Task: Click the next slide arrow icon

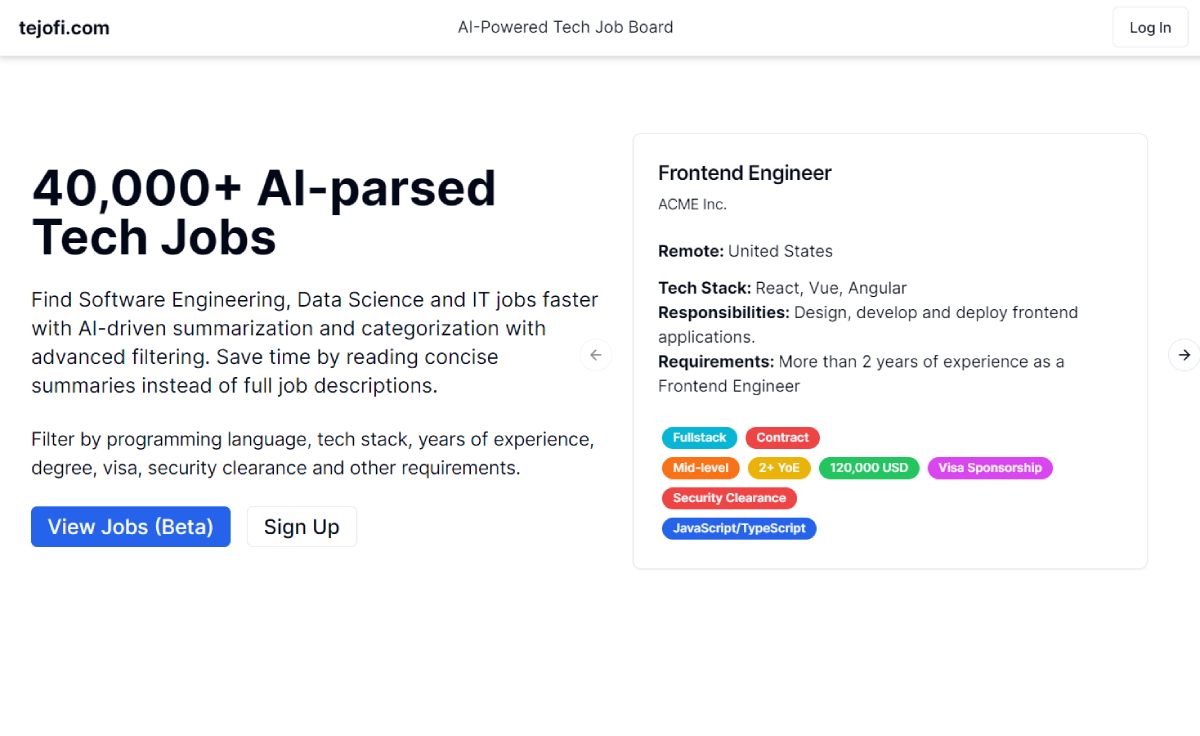Action: (x=1184, y=355)
